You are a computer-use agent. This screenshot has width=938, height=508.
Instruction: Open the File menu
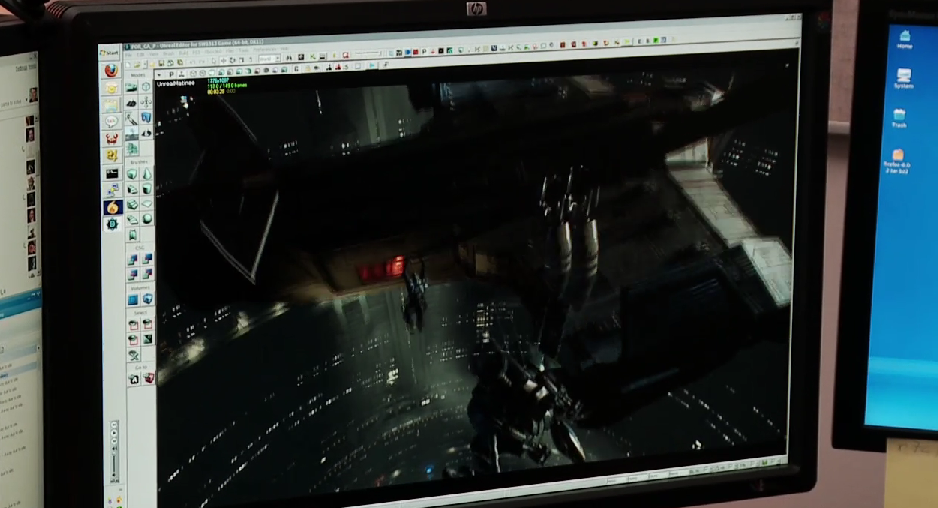pos(129,55)
